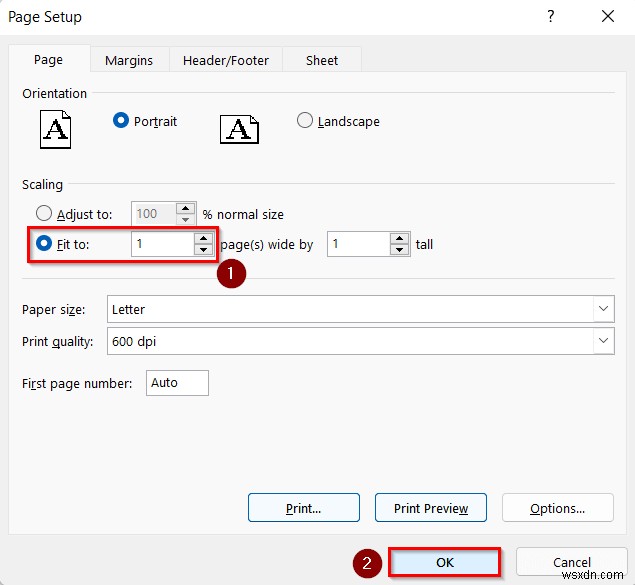Switch to the Margins tab
This screenshot has height=585, width=635.
pyautogui.click(x=129, y=61)
